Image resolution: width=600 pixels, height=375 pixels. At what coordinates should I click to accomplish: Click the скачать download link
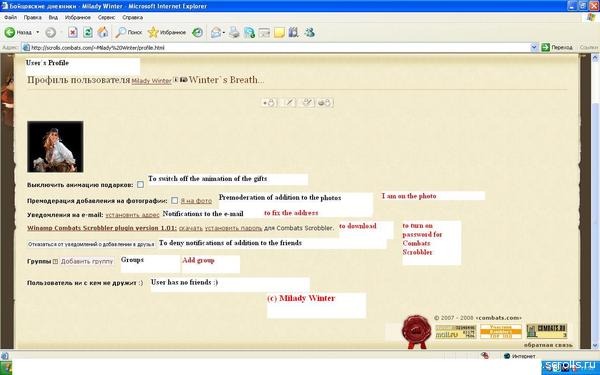[x=191, y=228]
